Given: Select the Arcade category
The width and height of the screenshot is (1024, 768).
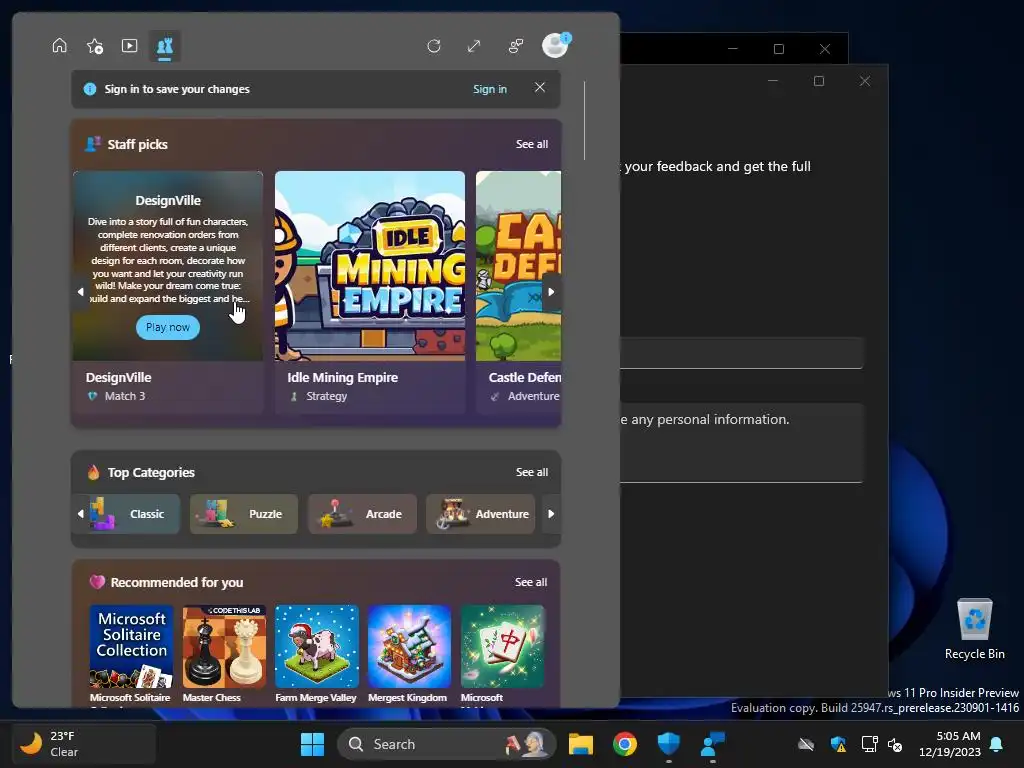Looking at the screenshot, I should pyautogui.click(x=362, y=514).
